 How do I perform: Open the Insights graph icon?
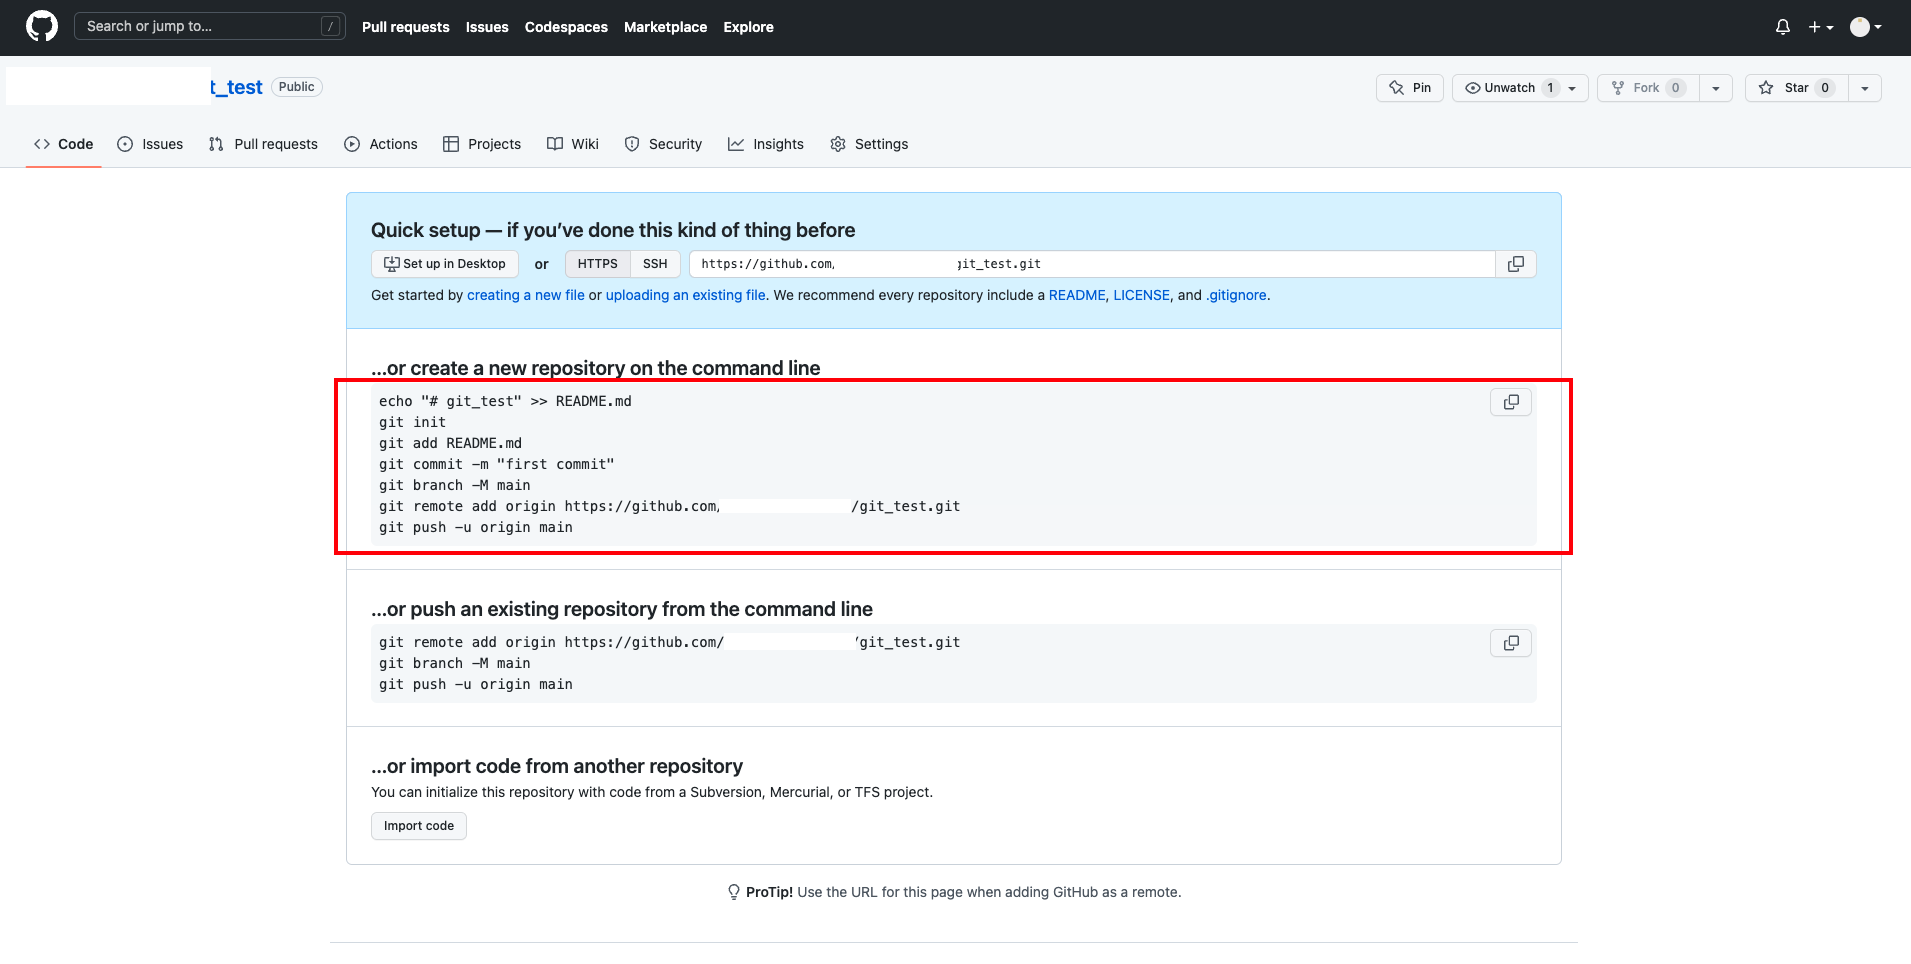tap(735, 144)
